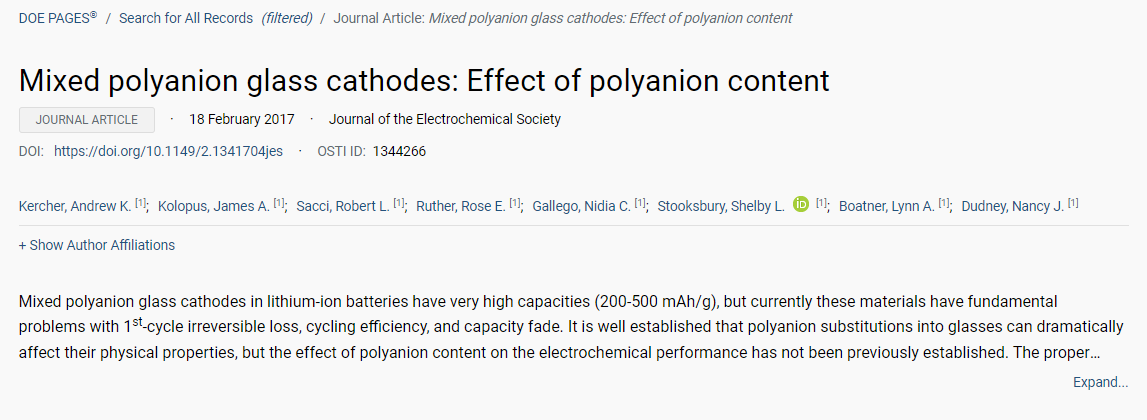Click affiliation superscript [1] after Kercher
The height and width of the screenshot is (420, 1147).
click(x=141, y=204)
